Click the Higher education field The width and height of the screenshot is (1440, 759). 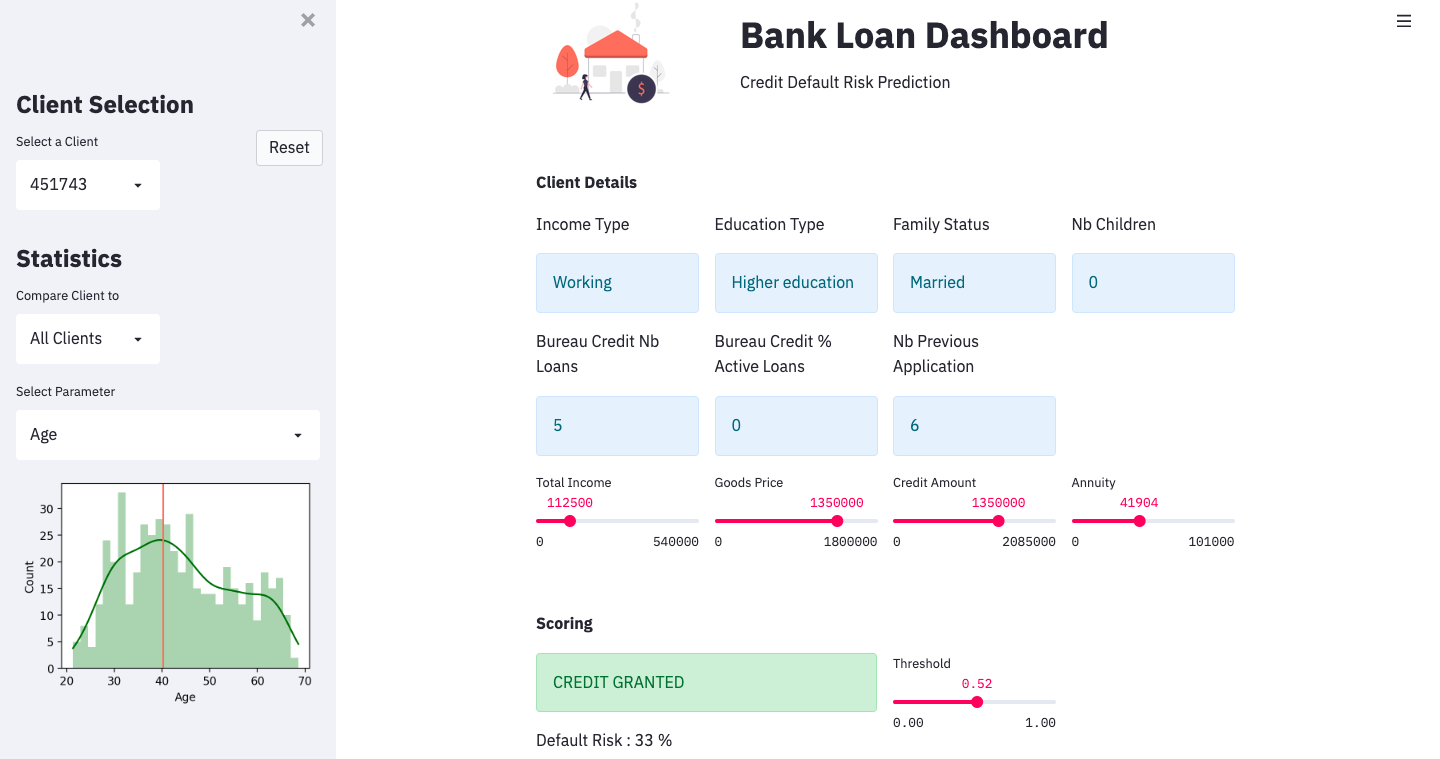click(796, 283)
